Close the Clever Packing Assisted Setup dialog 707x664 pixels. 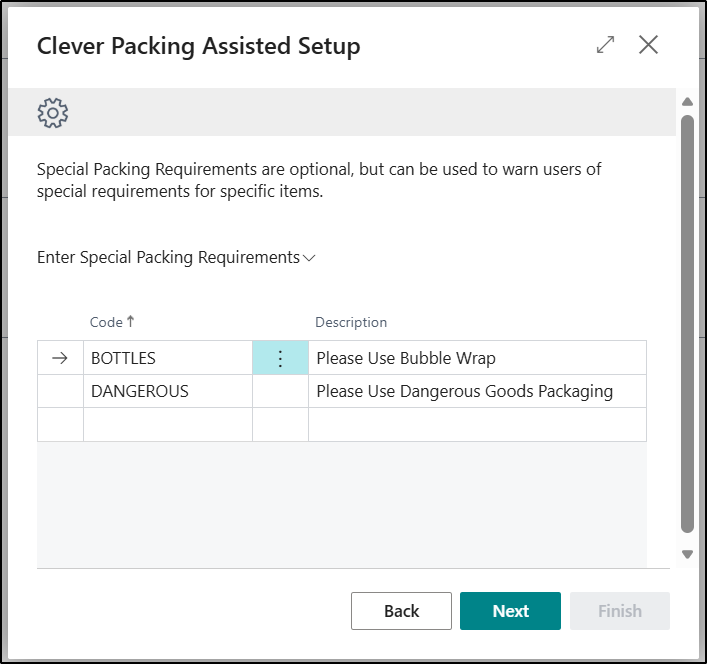pos(649,45)
